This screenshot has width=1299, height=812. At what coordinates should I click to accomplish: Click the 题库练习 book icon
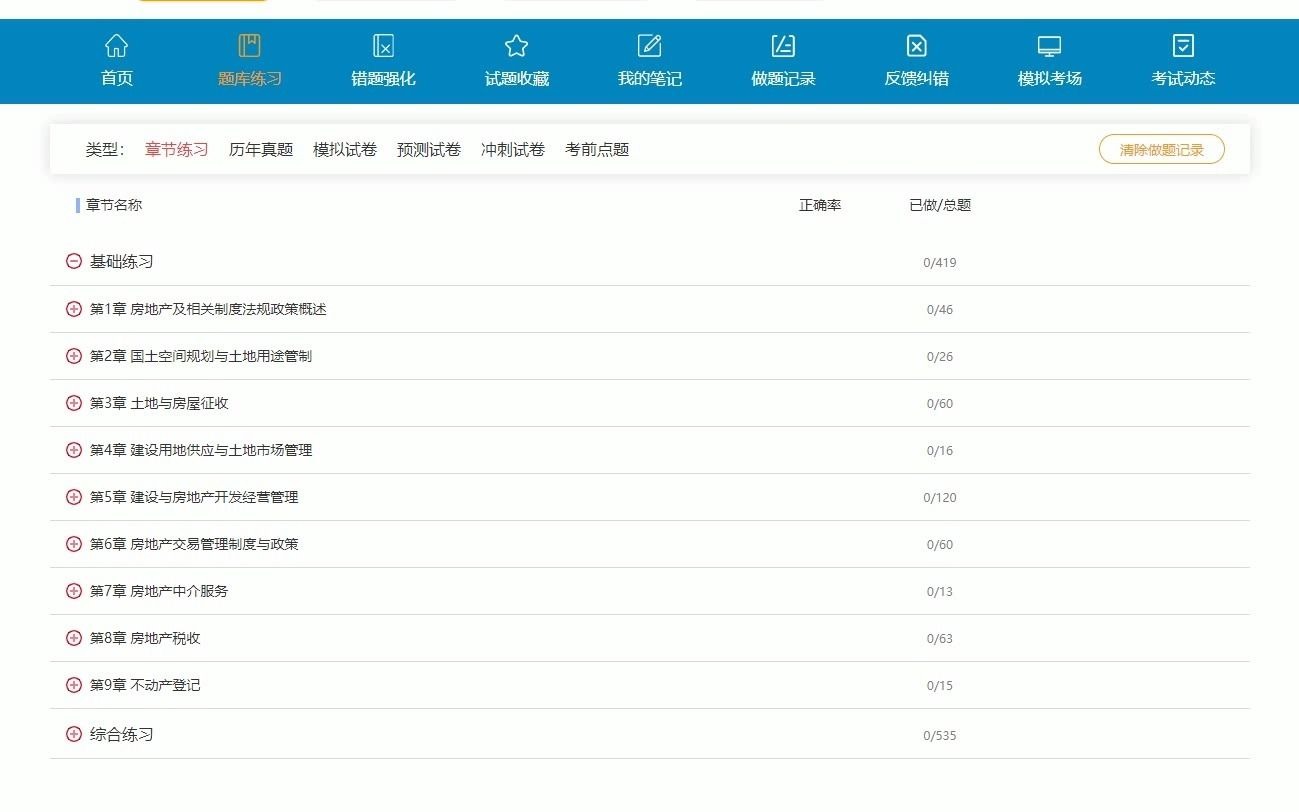coord(250,46)
